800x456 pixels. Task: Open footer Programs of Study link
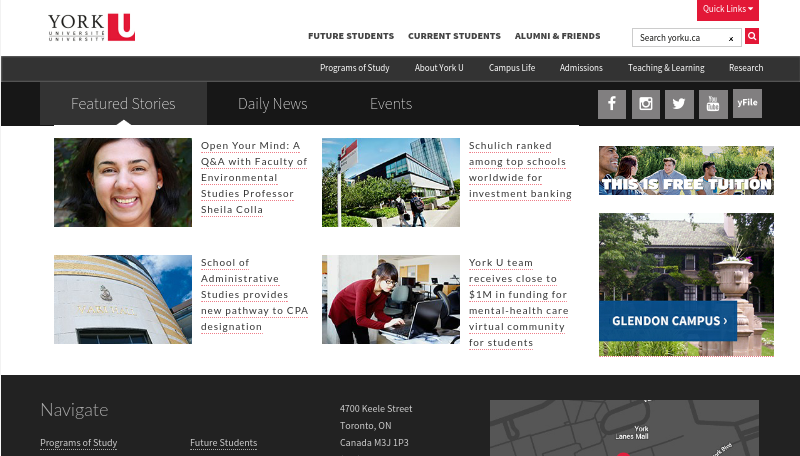coord(79,443)
